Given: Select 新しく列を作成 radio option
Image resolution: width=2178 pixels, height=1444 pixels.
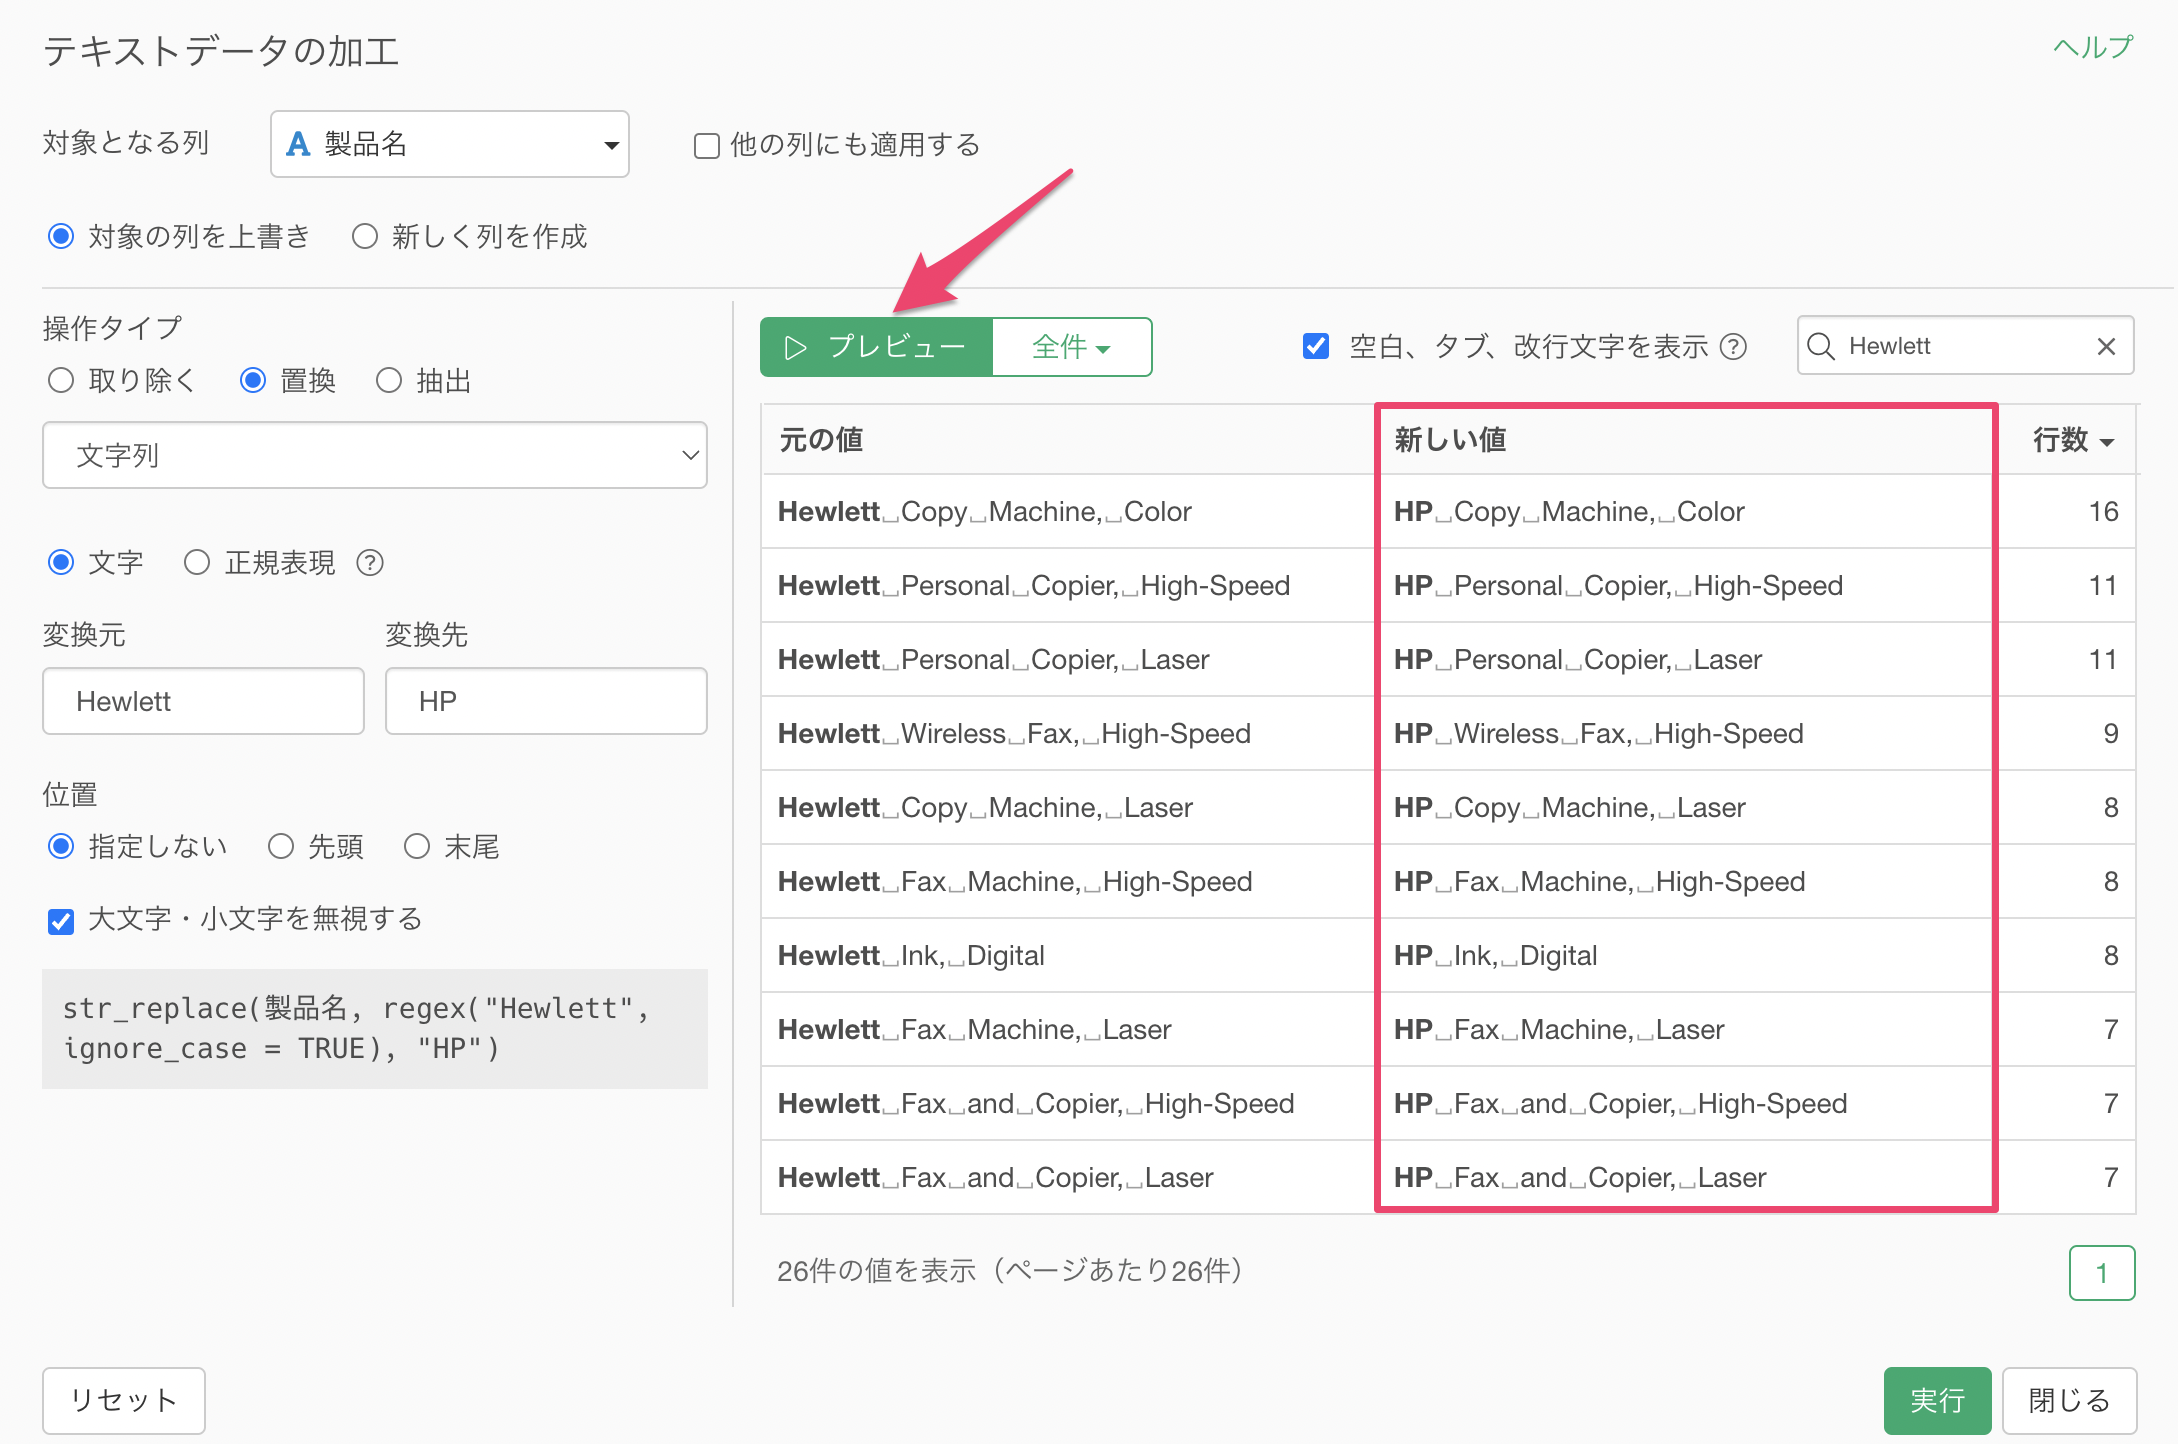Looking at the screenshot, I should tap(365, 236).
